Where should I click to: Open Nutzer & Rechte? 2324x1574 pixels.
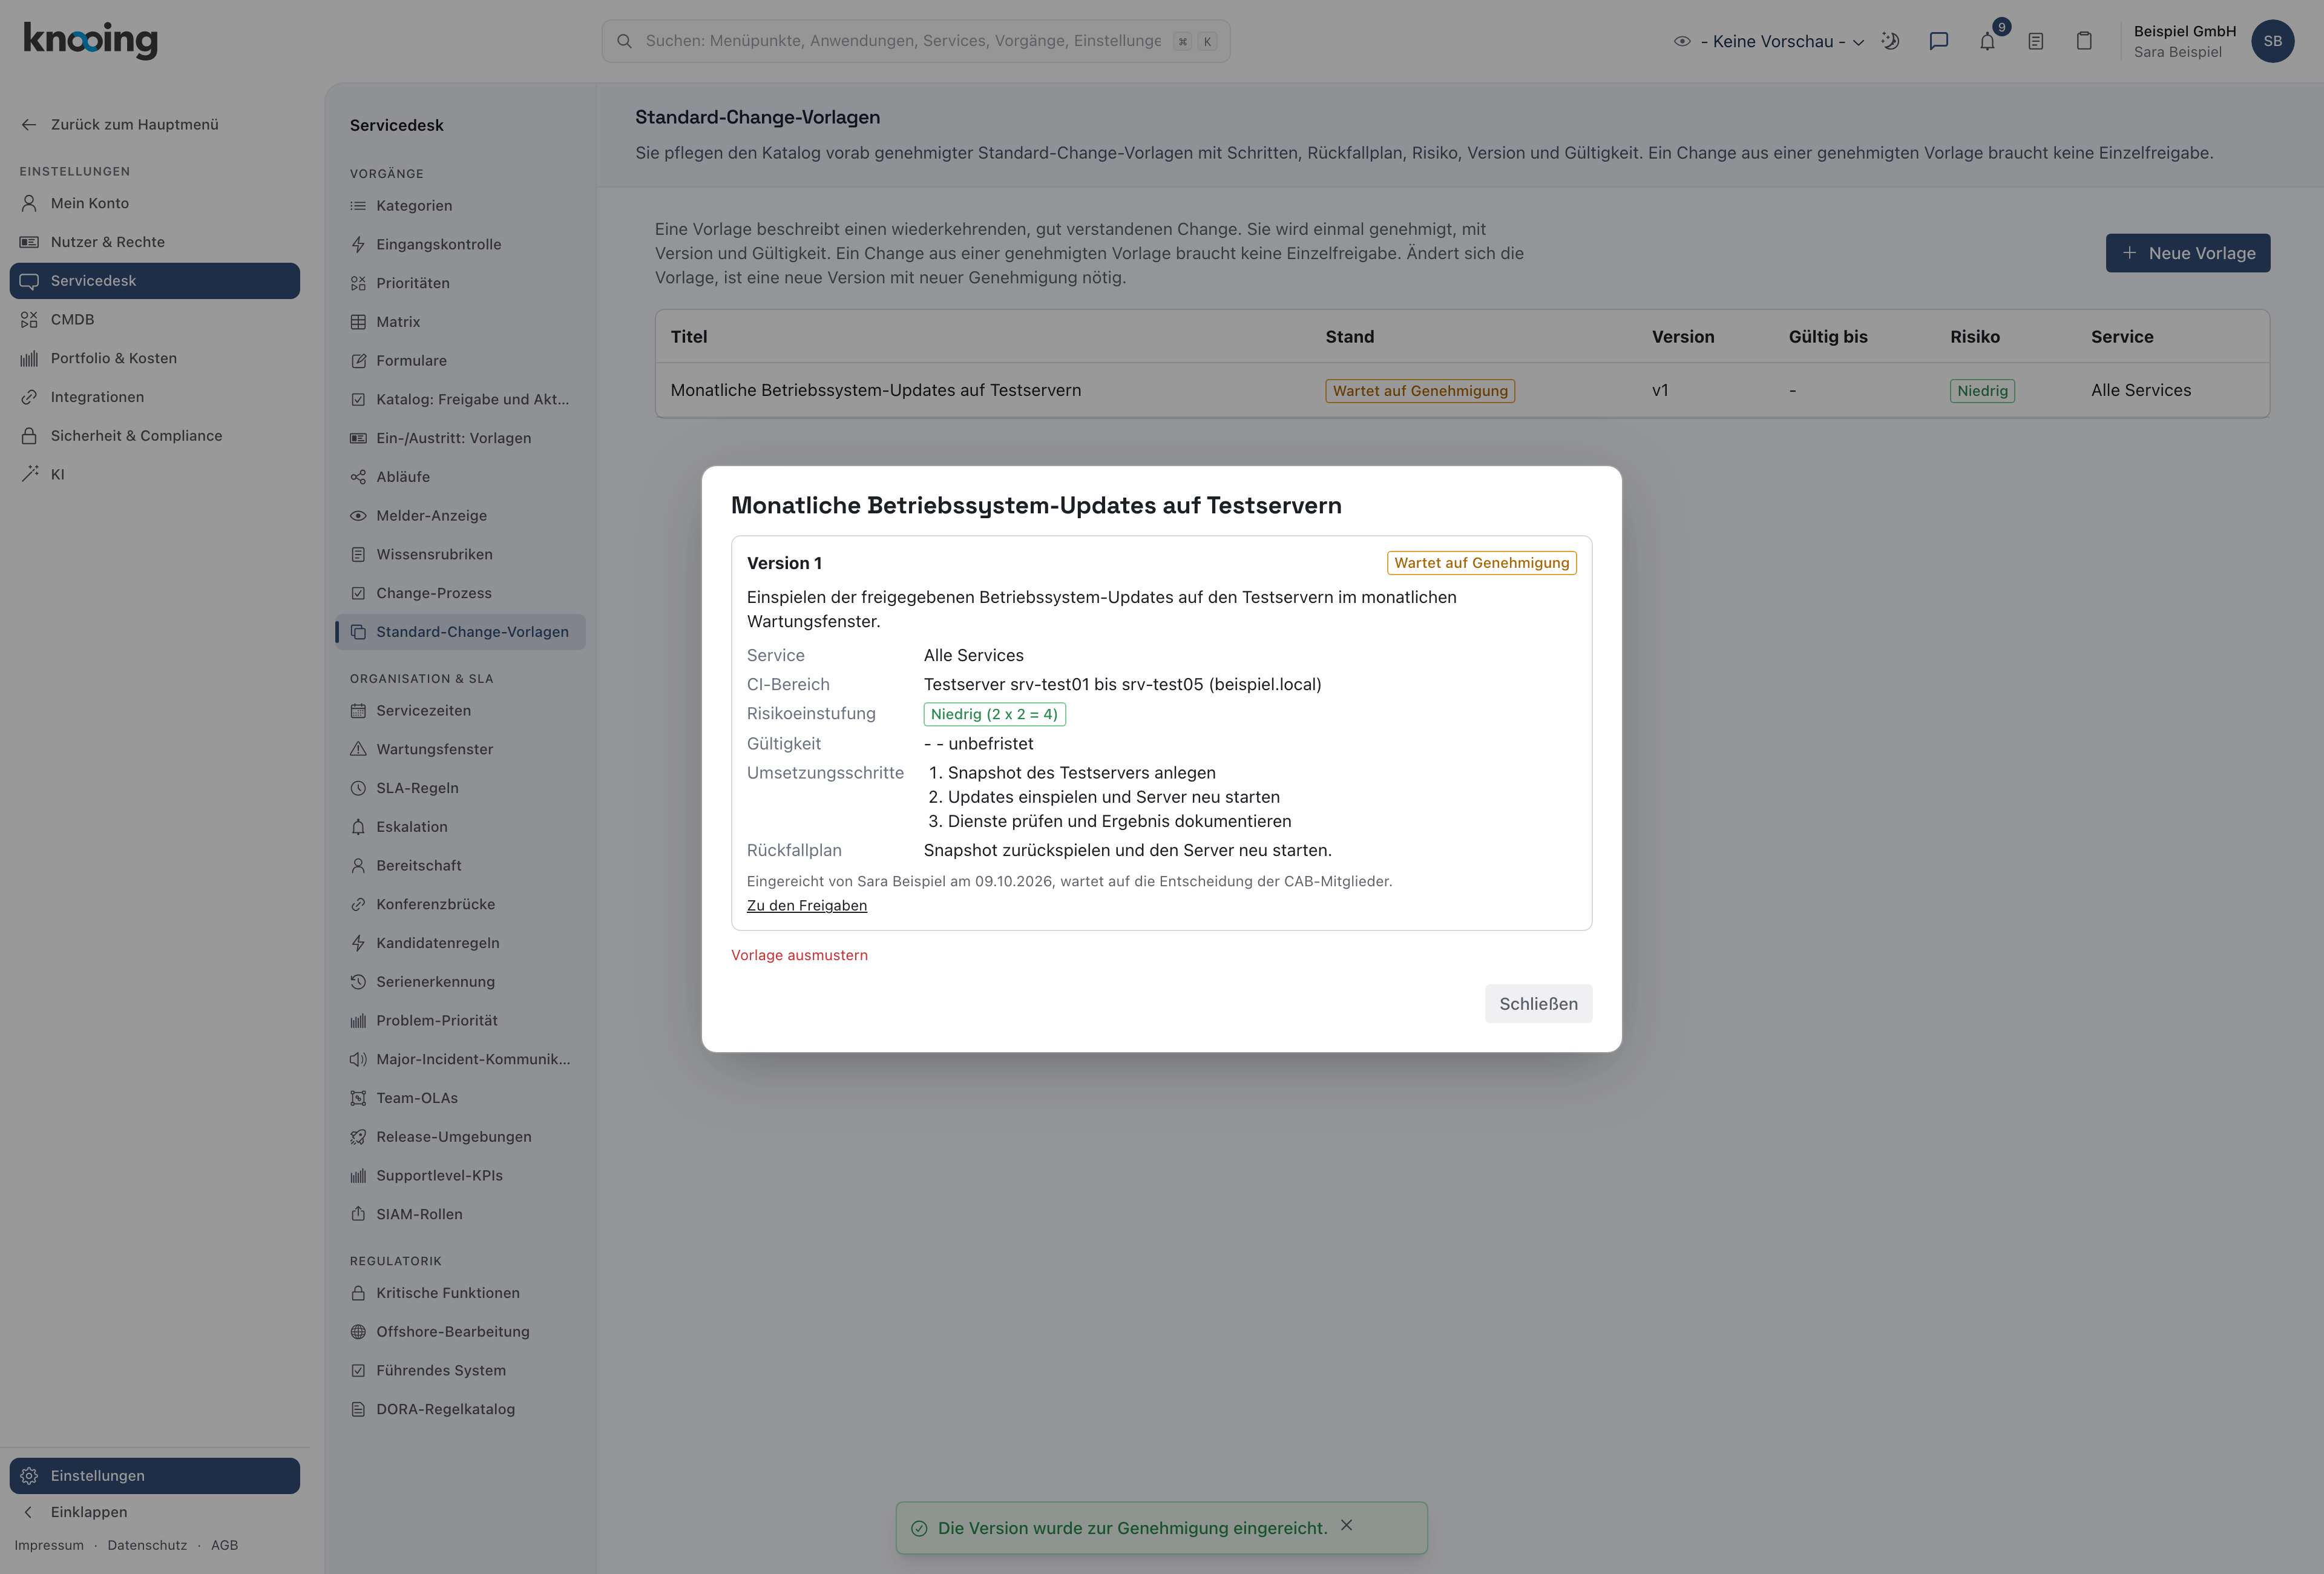click(x=155, y=242)
